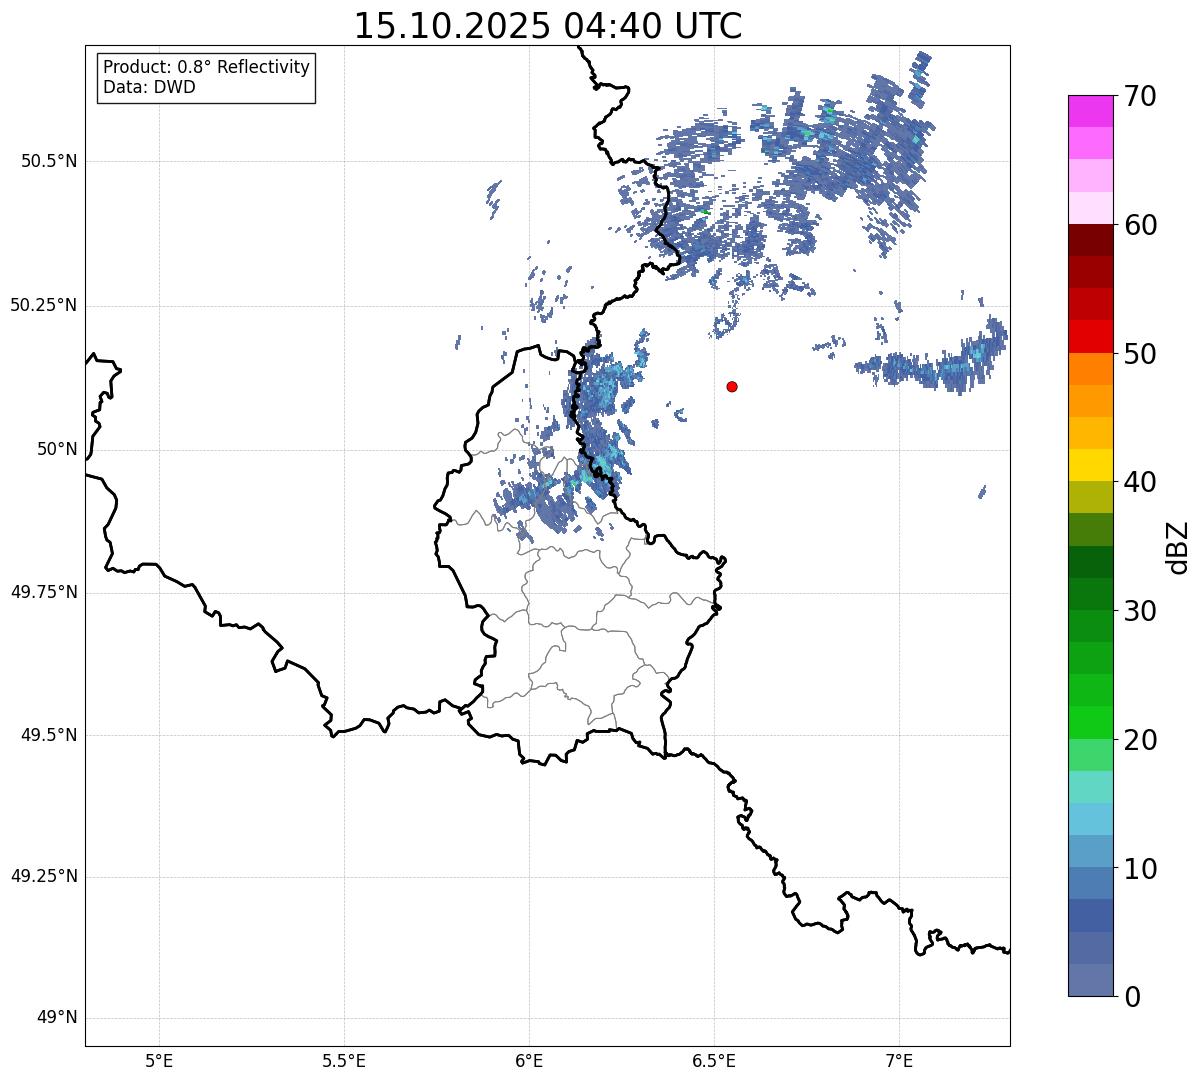Click the colorbar tick label '10'

[1141, 868]
